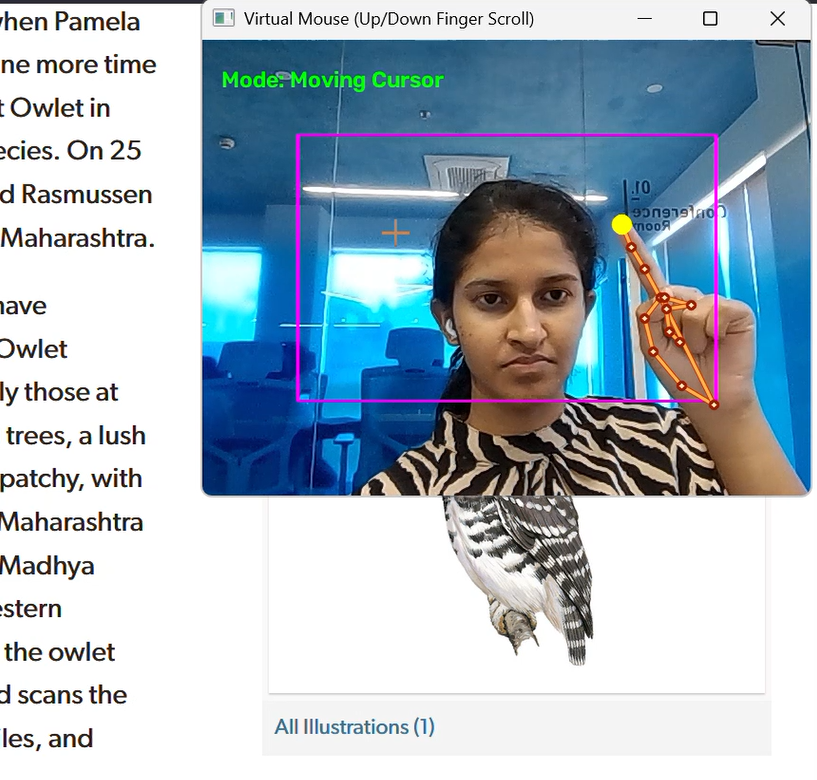This screenshot has width=817, height=780.
Task: Click the text 'ecies. On 25'
Action: 70,151
